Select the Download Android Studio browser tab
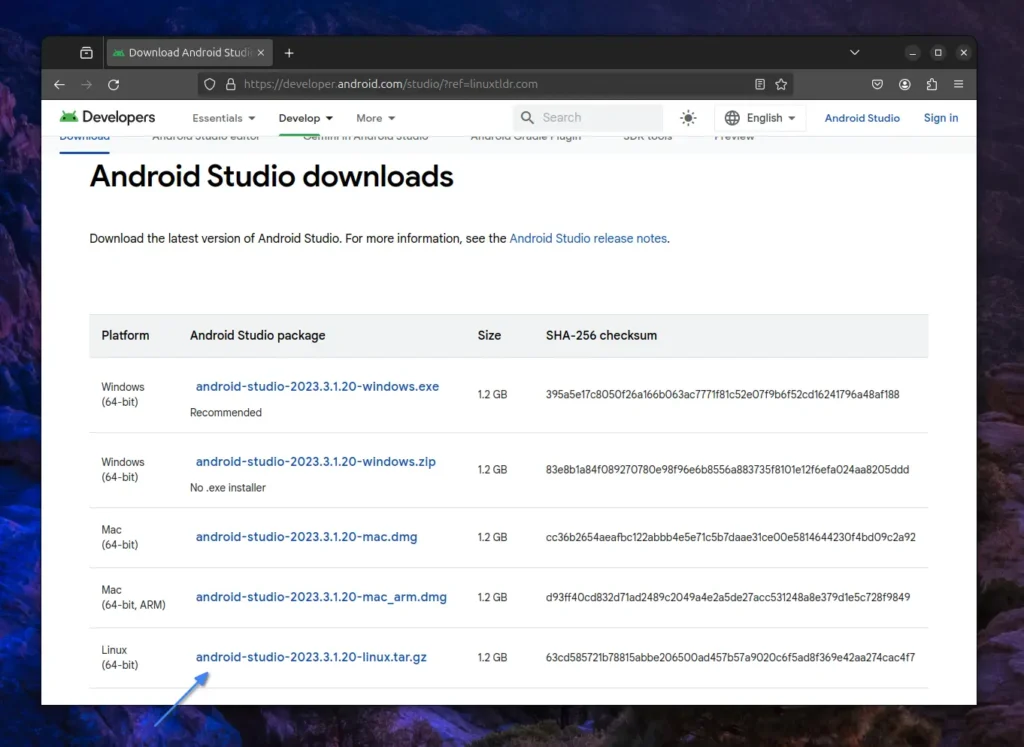This screenshot has width=1024, height=747. pos(189,53)
